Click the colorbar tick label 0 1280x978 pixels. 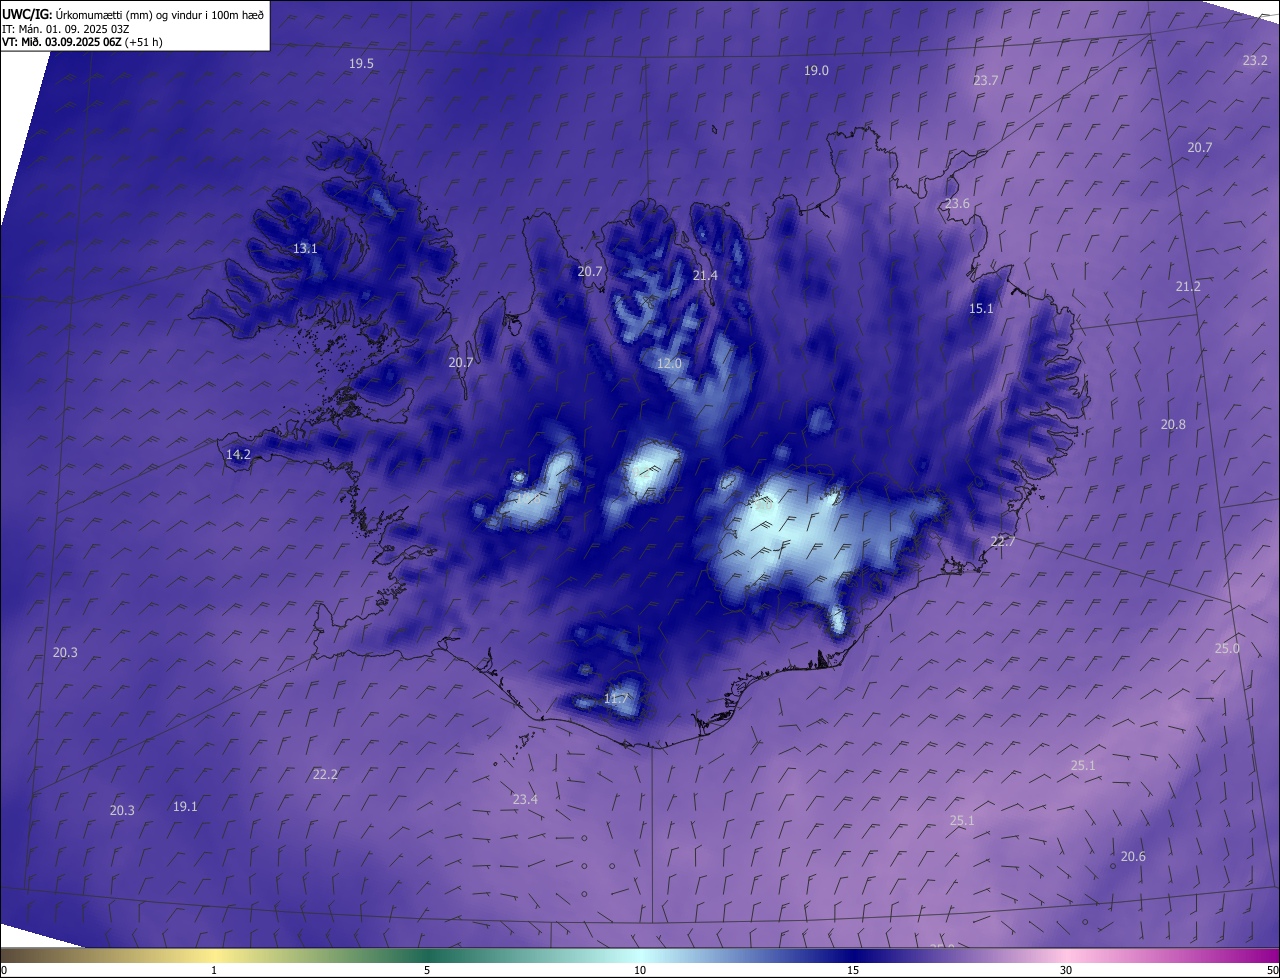point(3,970)
